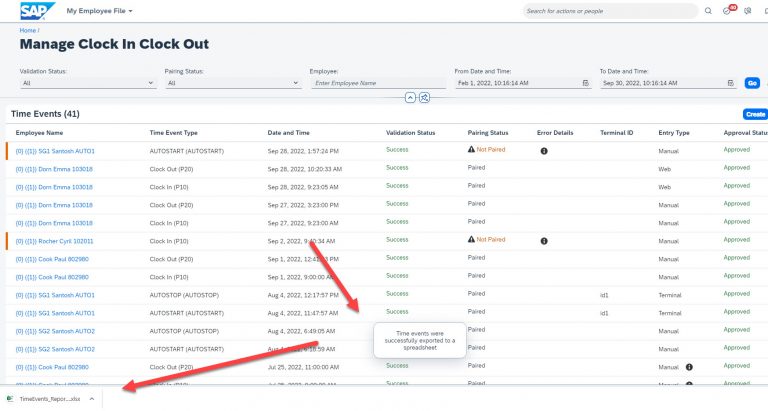Click the Home breadcrumb link

(x=27, y=30)
